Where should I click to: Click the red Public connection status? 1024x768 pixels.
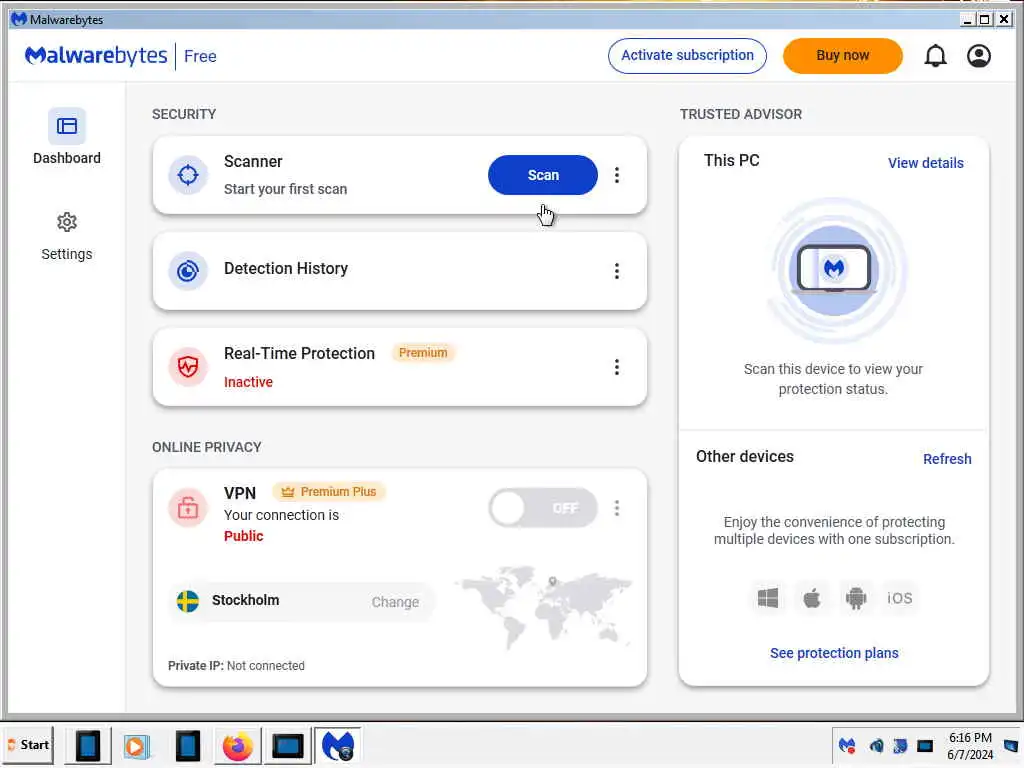click(244, 536)
